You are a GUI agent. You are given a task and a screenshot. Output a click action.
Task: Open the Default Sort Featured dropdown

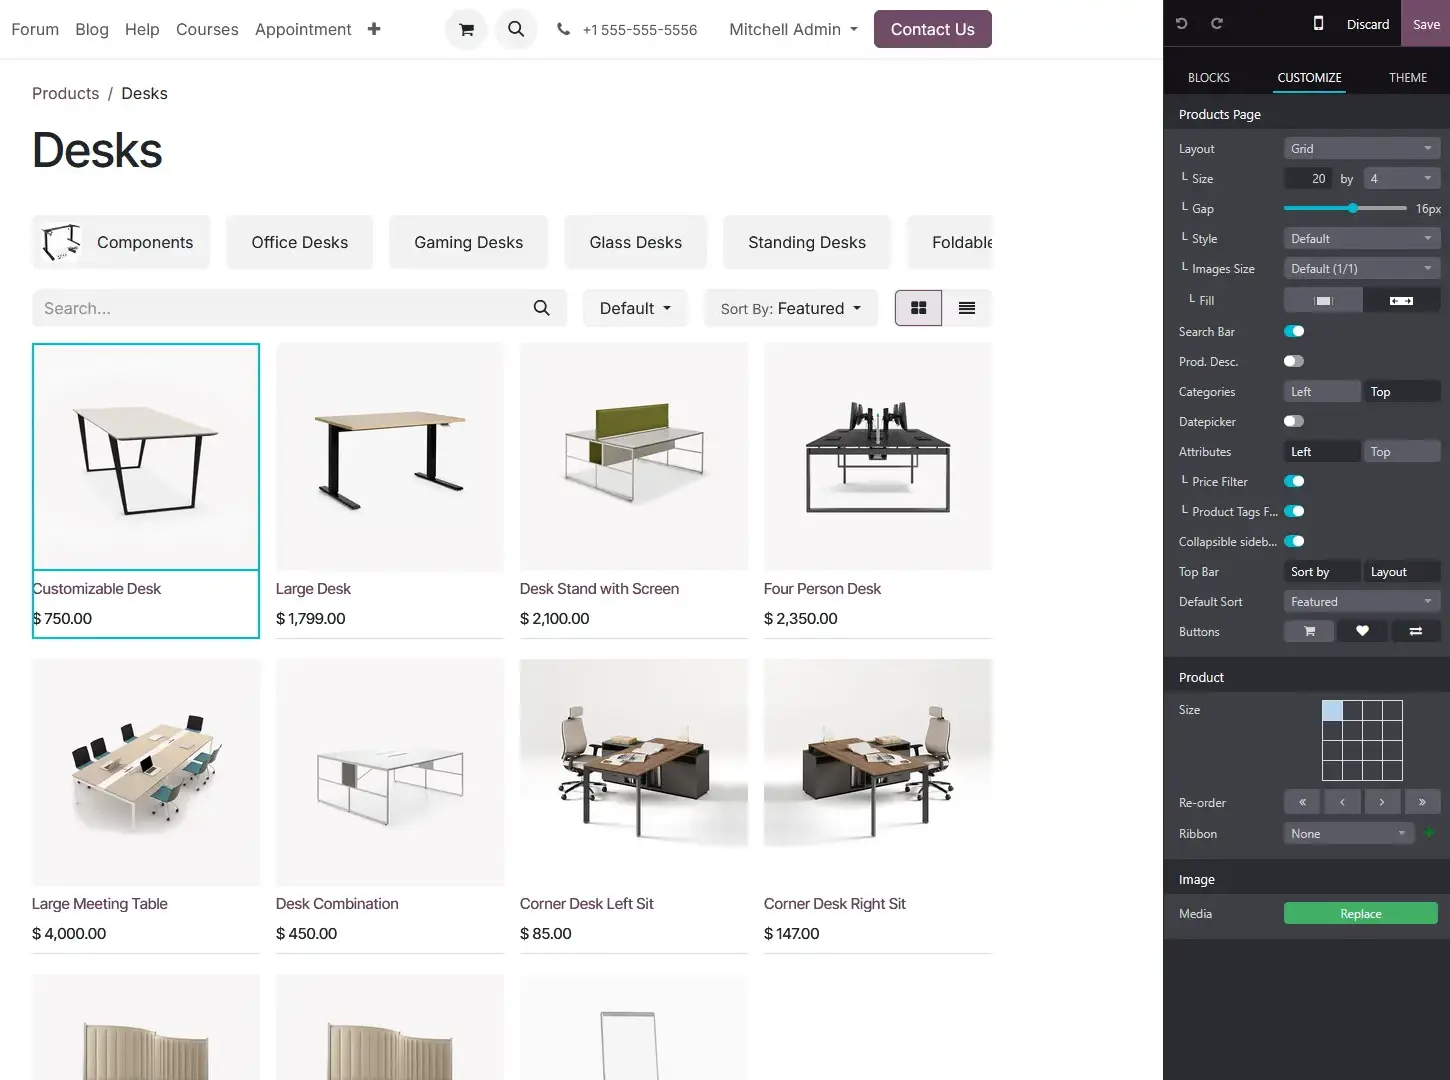click(1362, 601)
